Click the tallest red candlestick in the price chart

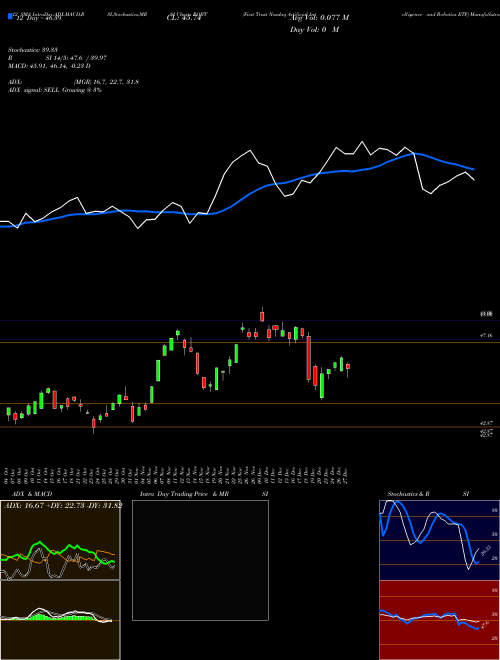pos(309,357)
